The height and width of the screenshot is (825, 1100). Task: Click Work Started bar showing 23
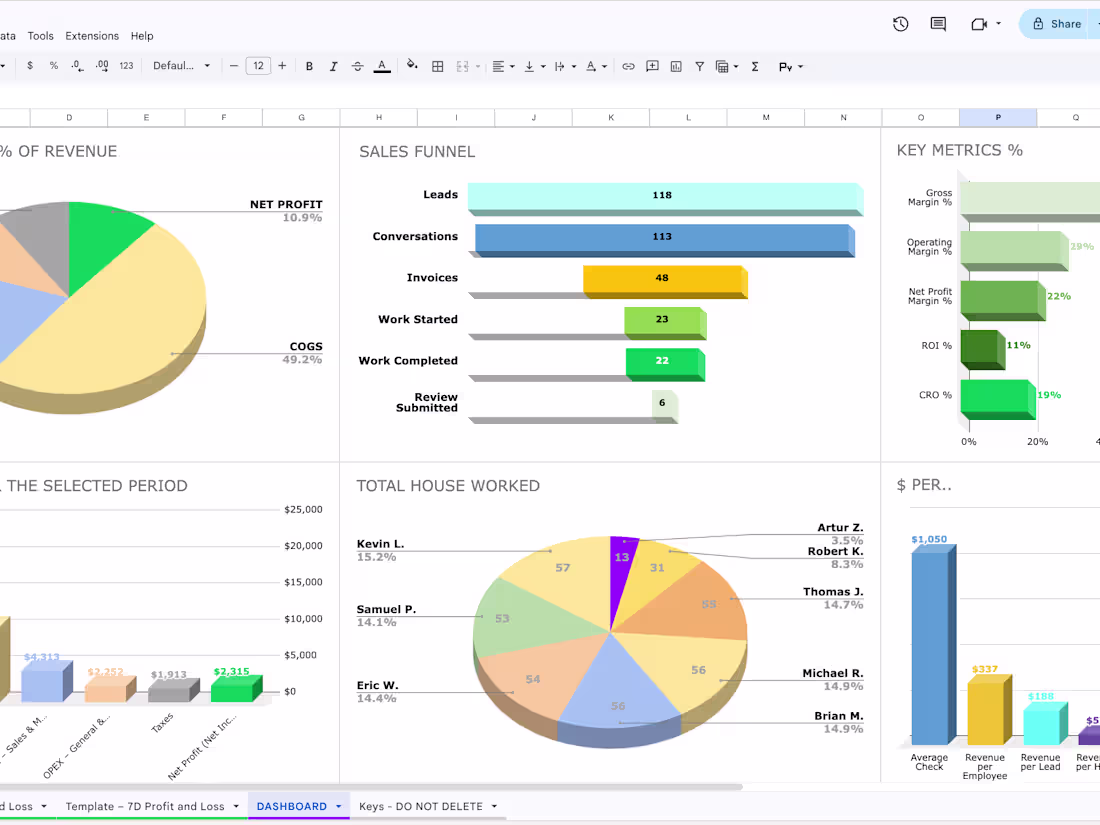[x=665, y=321]
